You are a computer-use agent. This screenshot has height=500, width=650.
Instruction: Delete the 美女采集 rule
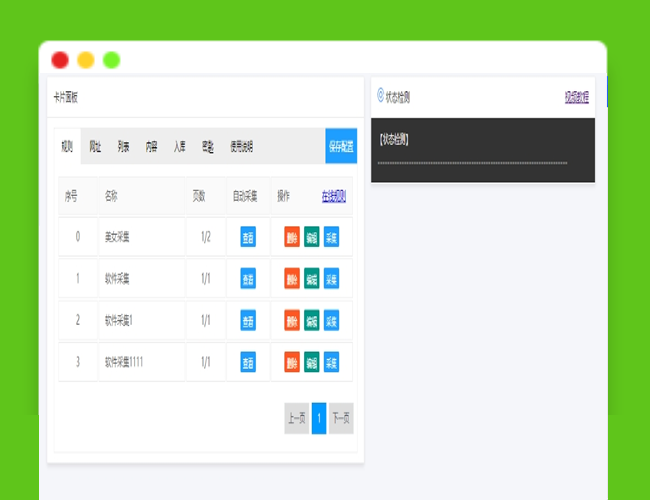click(x=292, y=237)
